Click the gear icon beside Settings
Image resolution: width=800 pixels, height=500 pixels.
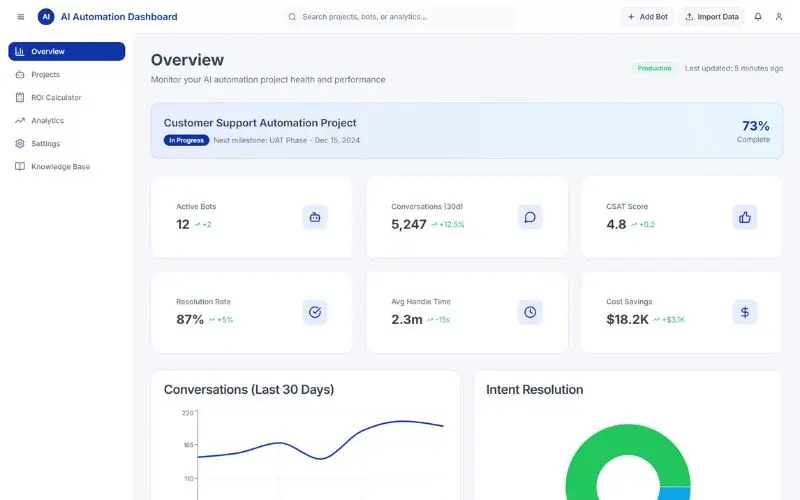point(19,143)
